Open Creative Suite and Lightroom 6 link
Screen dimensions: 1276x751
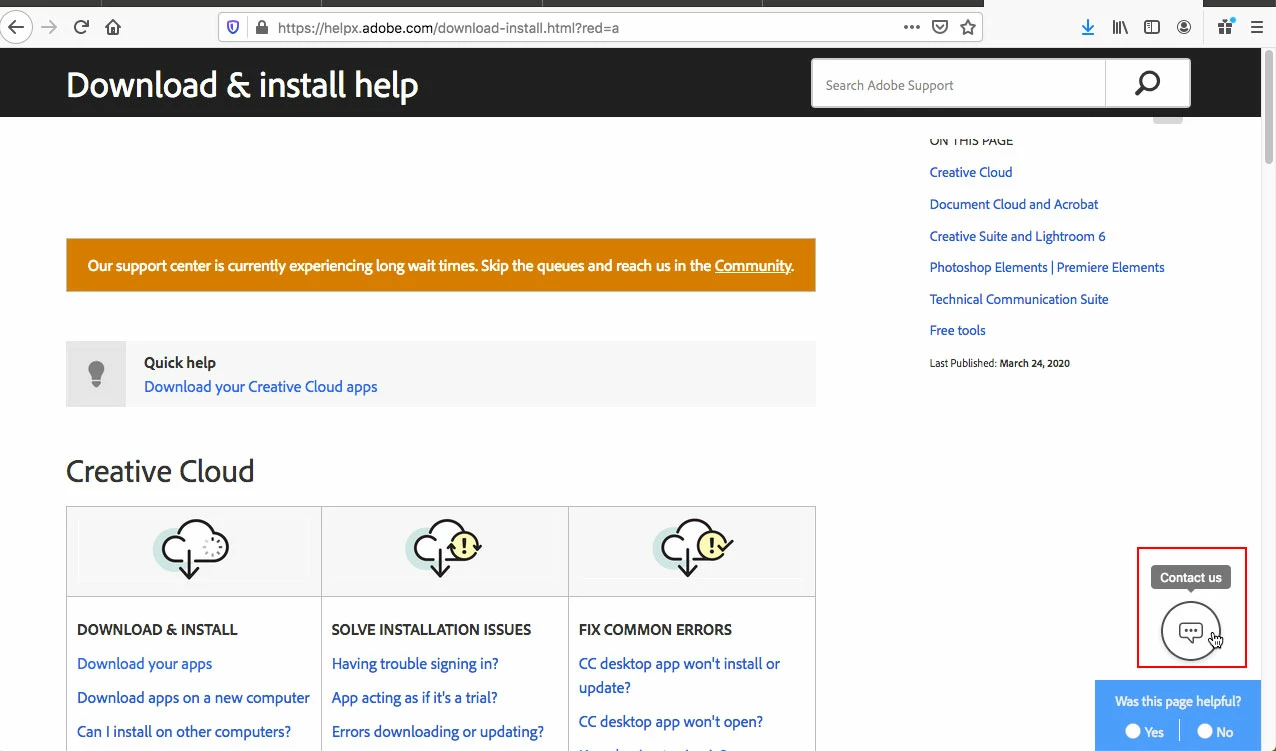pos(1017,236)
